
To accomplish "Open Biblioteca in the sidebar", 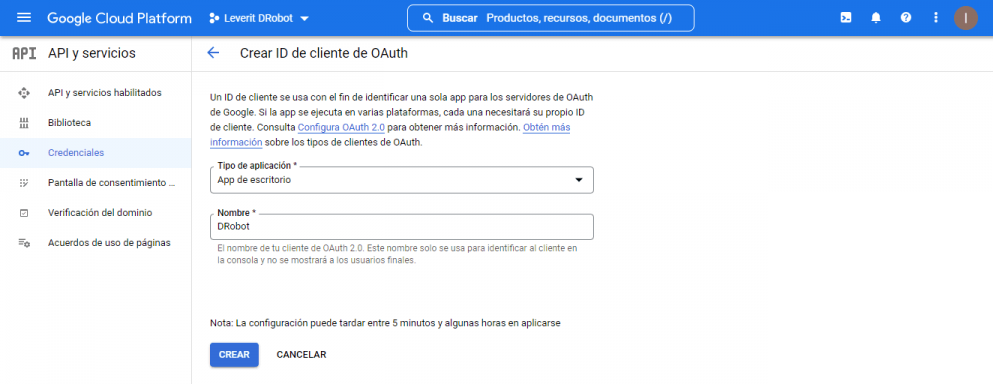I will point(96,123).
